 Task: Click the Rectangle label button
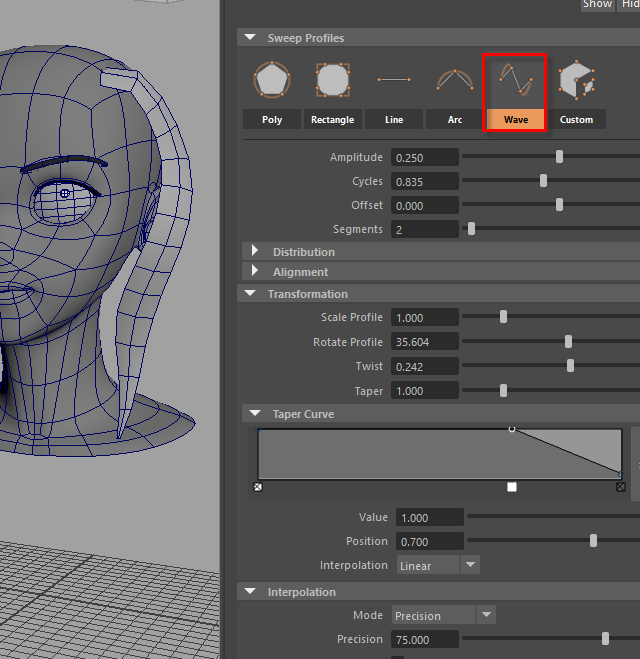click(332, 119)
